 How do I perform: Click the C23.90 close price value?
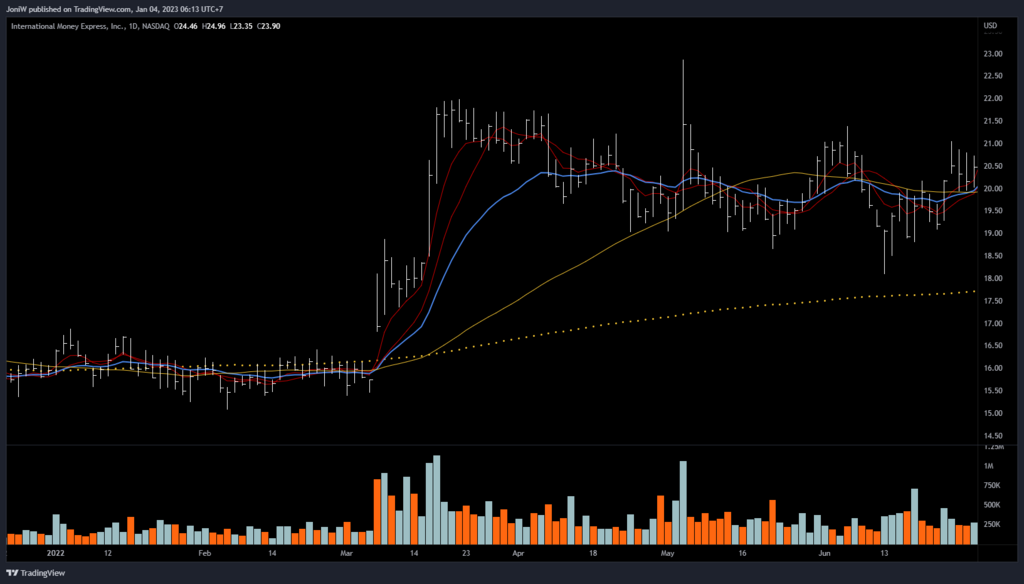tap(267, 26)
